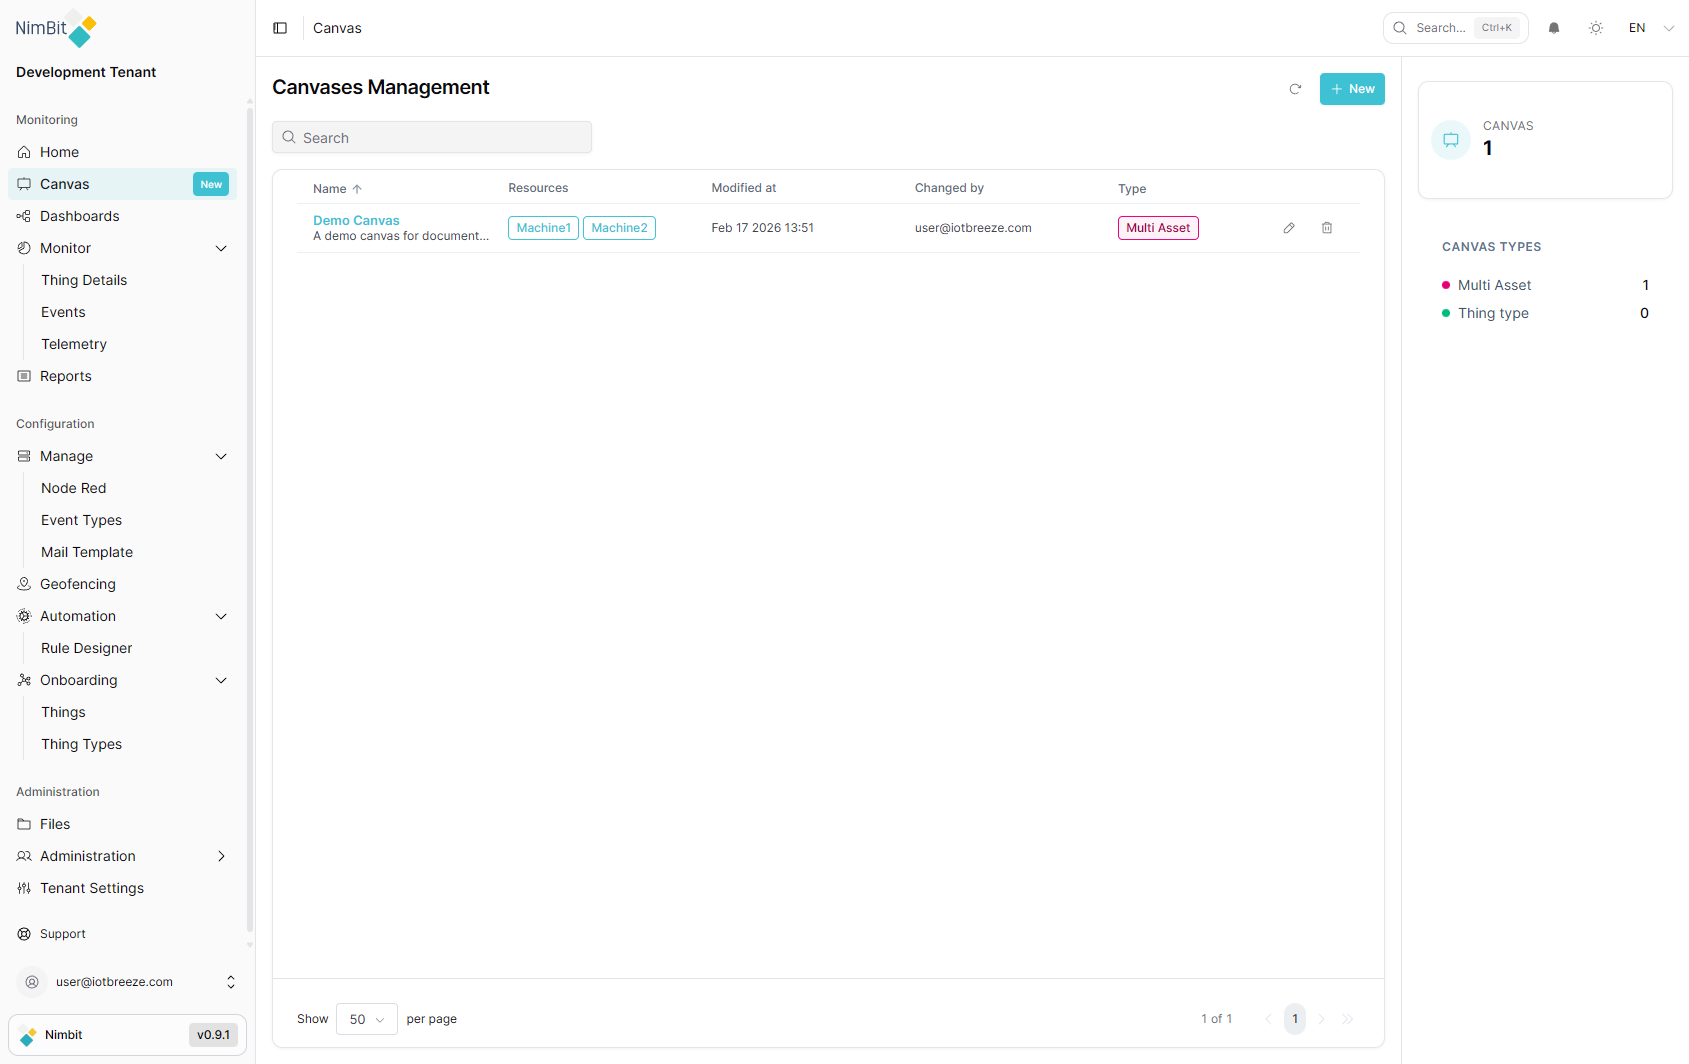This screenshot has width=1689, height=1064.
Task: Open the Dashboards section in the sidebar
Action: [x=79, y=215]
